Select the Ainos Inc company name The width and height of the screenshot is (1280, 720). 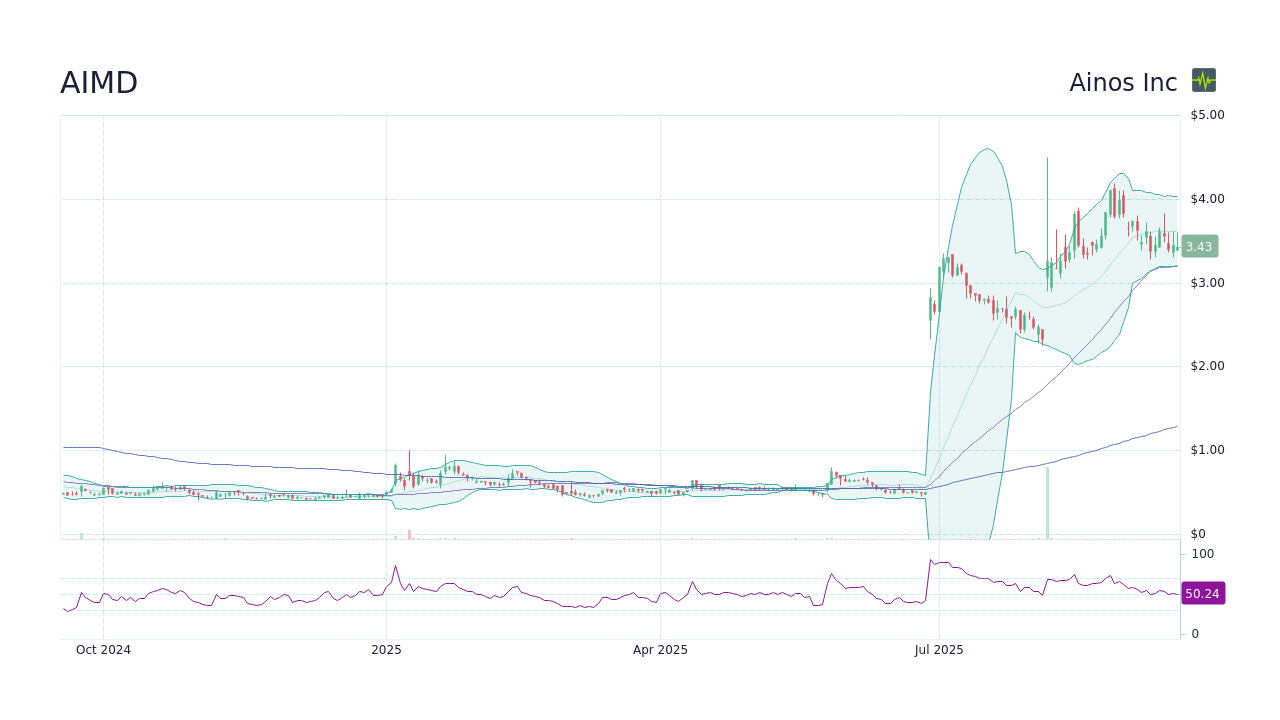pos(1122,82)
